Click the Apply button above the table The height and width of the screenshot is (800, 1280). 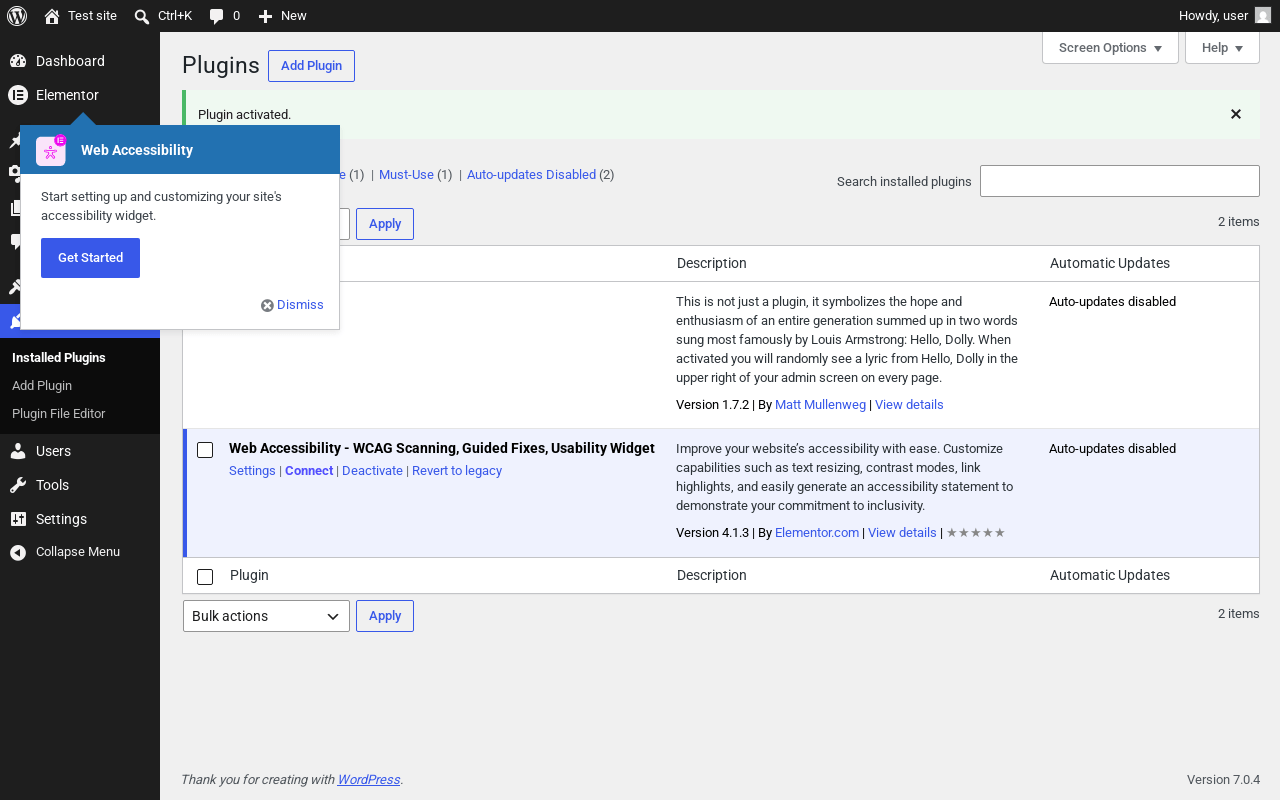tap(385, 224)
